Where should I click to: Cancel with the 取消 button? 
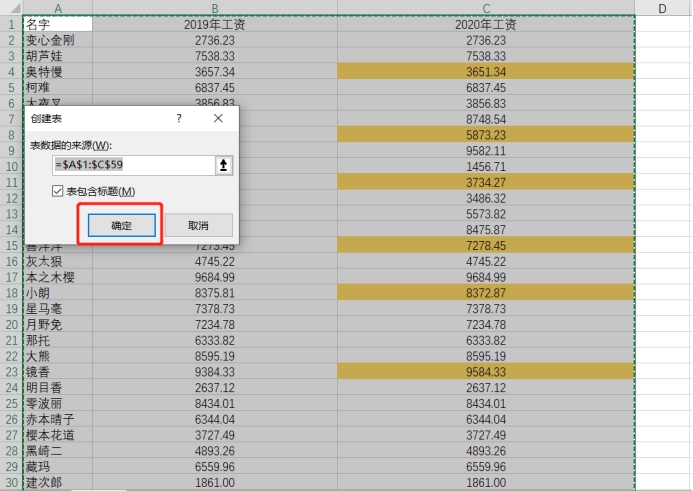click(198, 225)
